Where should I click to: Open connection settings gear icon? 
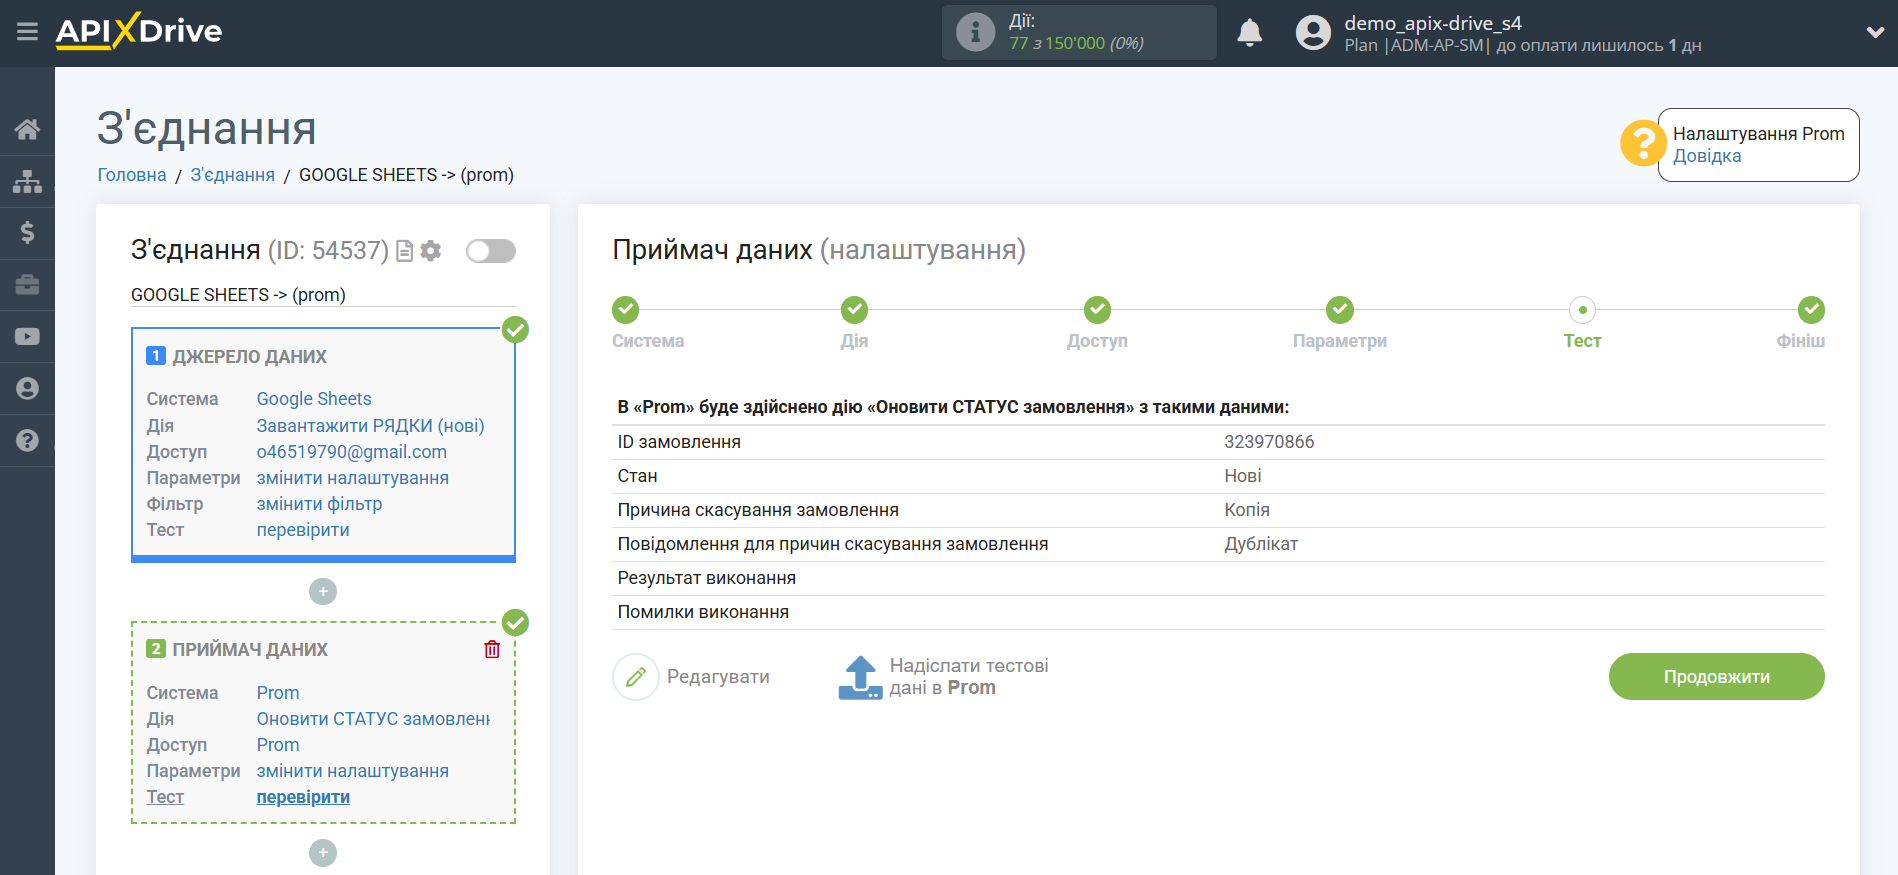click(x=431, y=251)
